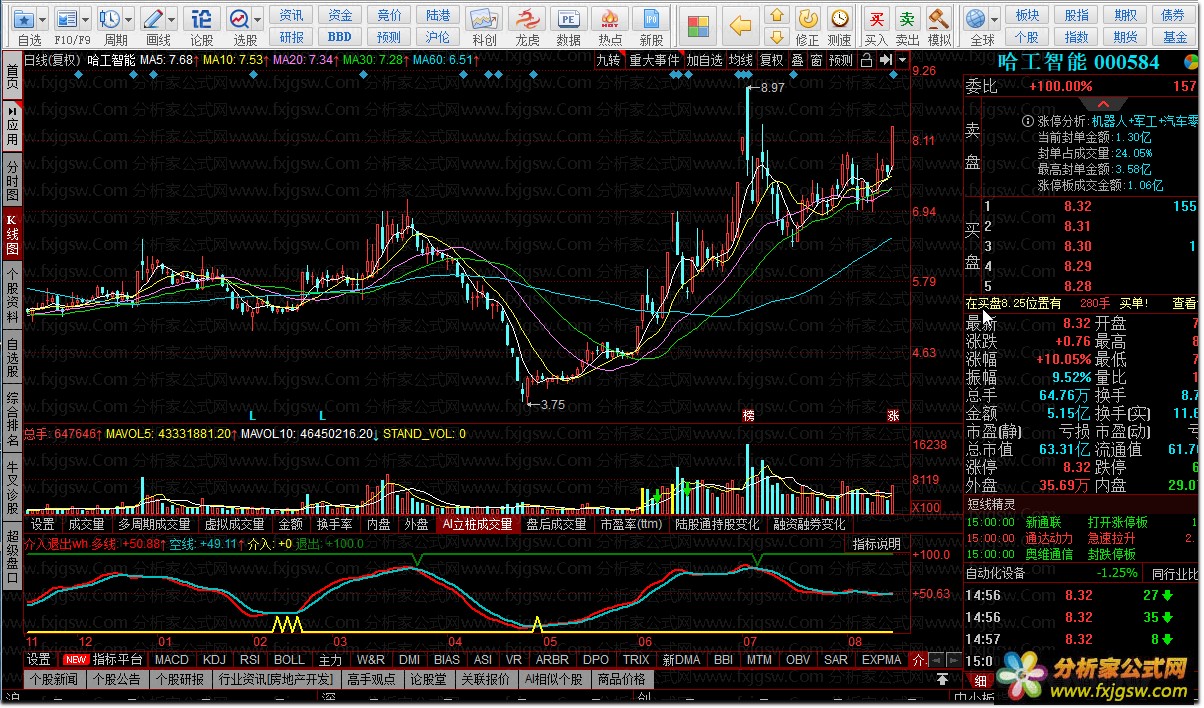Expand the 选股 dropdown arrow
Viewport: 1204px width, 708px height.
258,18
